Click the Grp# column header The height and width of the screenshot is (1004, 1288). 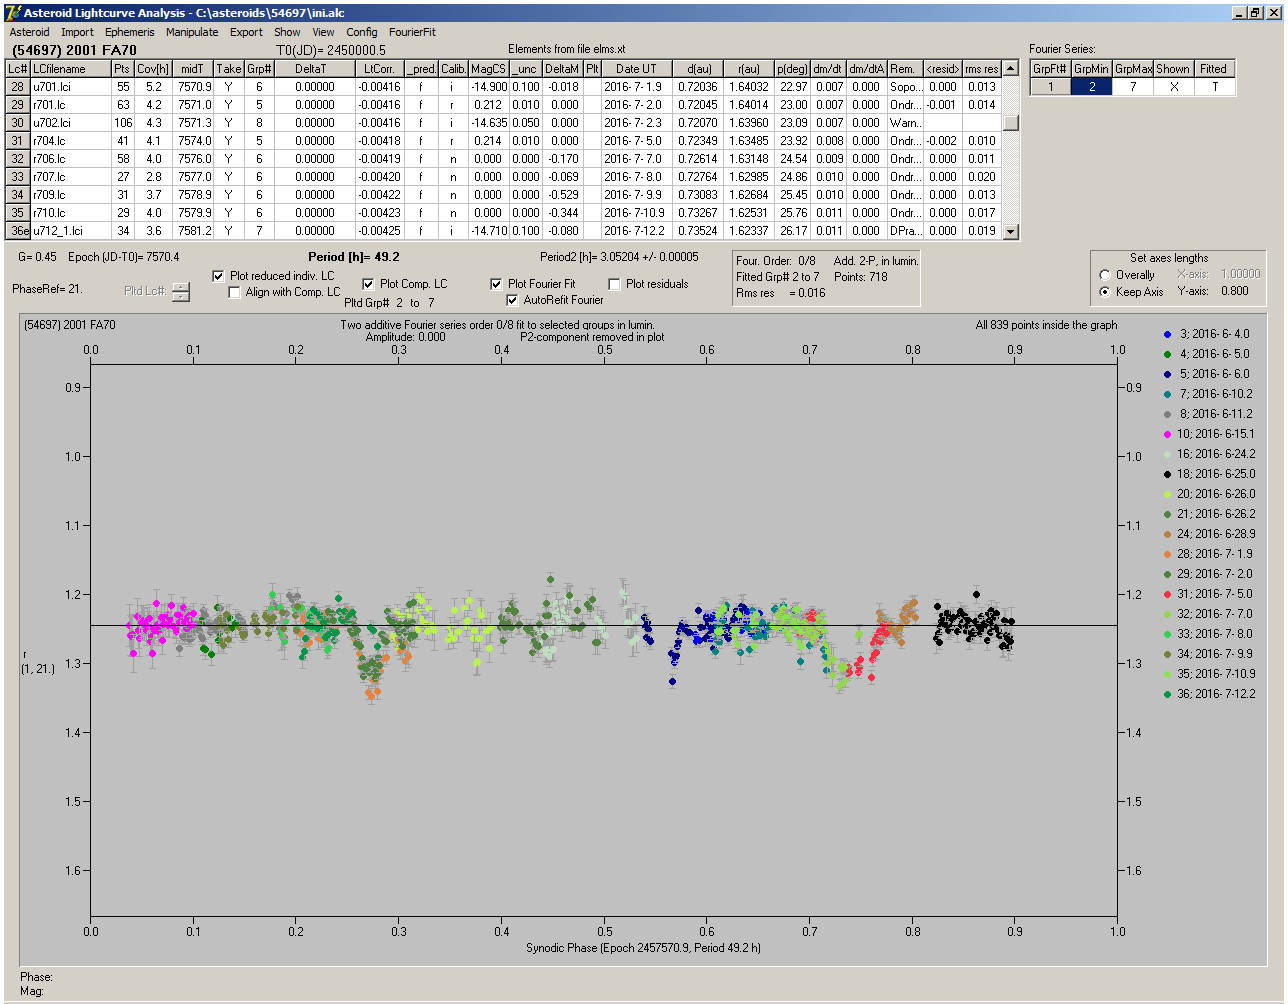[257, 69]
